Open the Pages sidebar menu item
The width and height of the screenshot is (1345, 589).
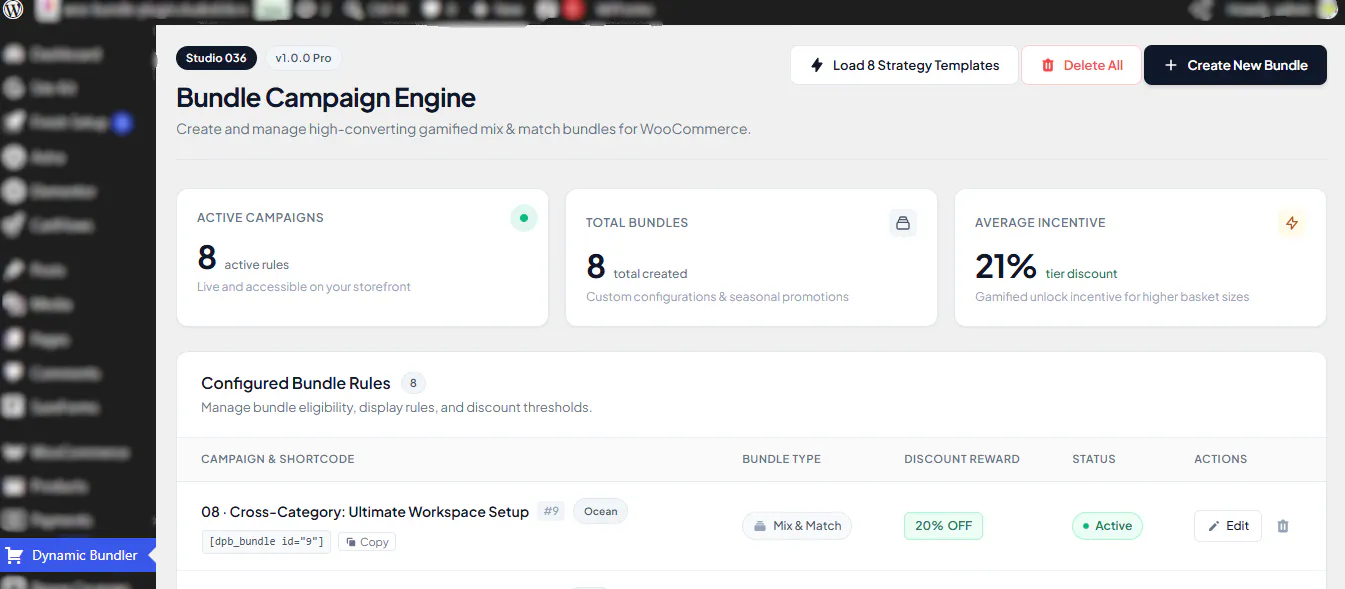pyautogui.click(x=49, y=339)
